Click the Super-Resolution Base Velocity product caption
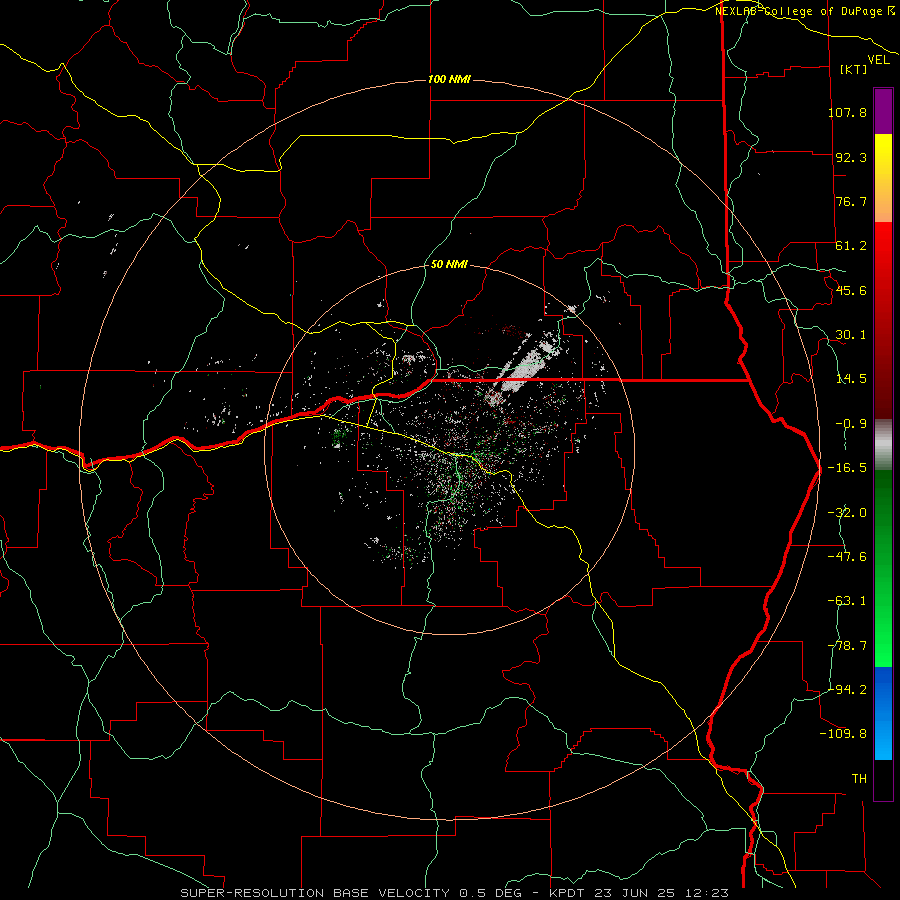The width and height of the screenshot is (900, 900). point(455,893)
